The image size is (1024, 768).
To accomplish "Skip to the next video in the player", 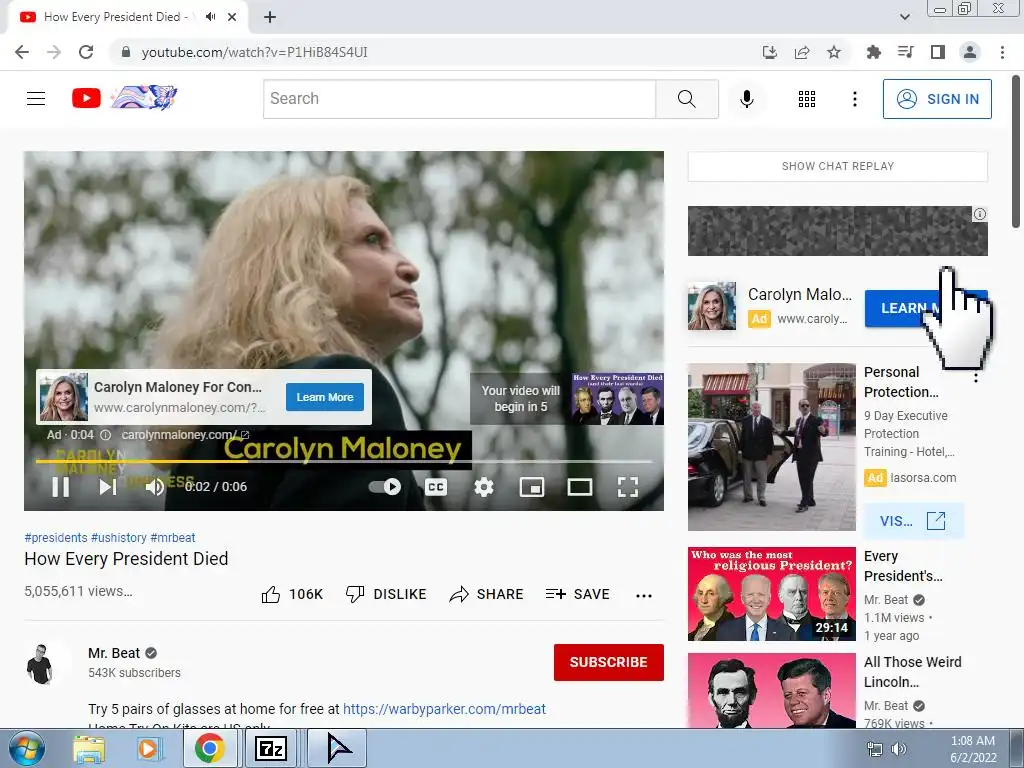I will point(108,487).
